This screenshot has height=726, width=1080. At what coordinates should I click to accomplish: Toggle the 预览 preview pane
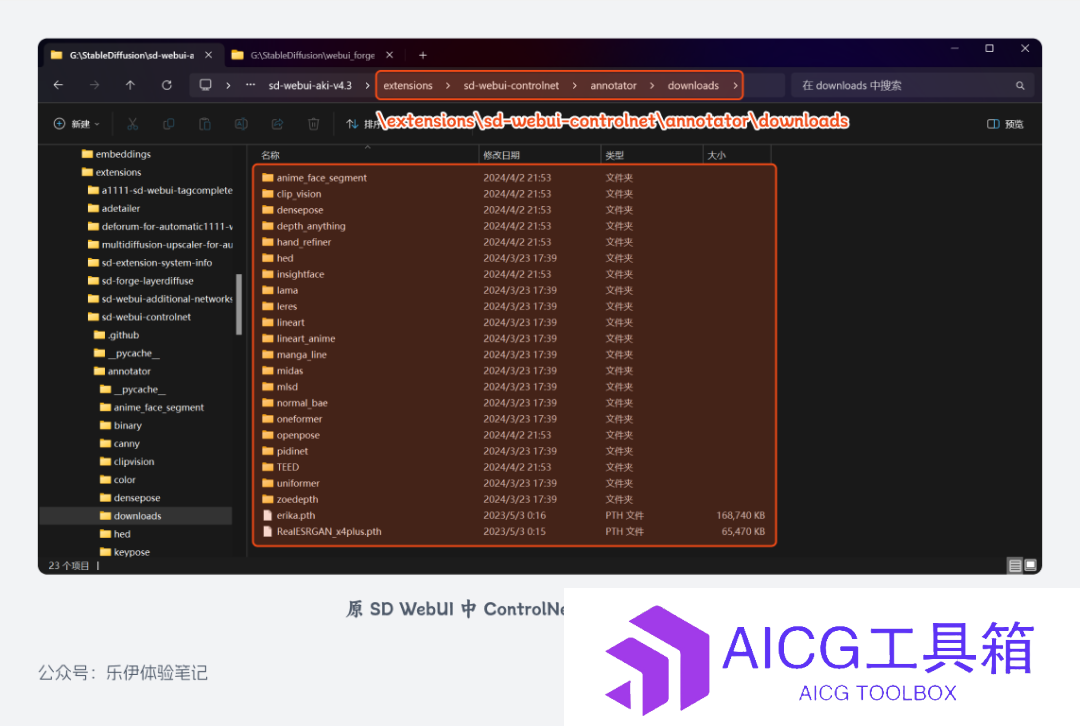[1005, 124]
